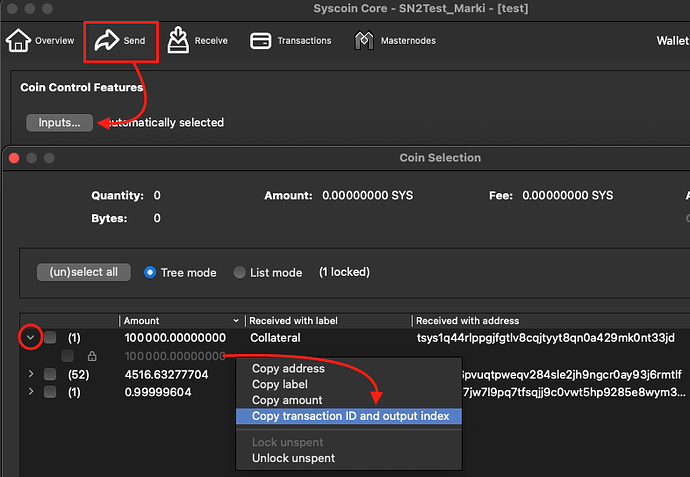Screen dimensions: 690x477
Task: Select Copy address from context menu
Action: (288, 369)
